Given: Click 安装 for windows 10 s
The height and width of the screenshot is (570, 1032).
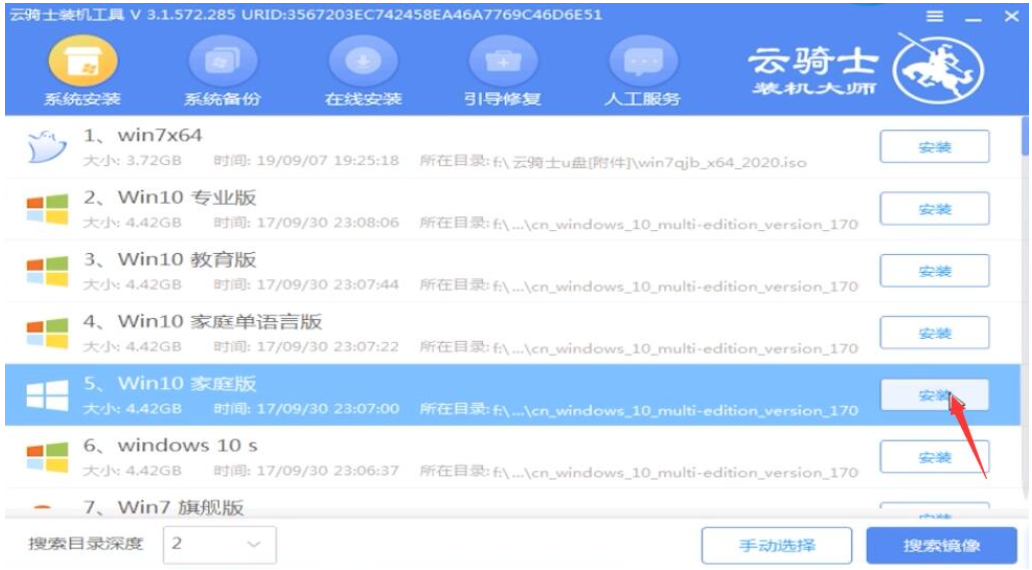Looking at the screenshot, I should [x=933, y=457].
